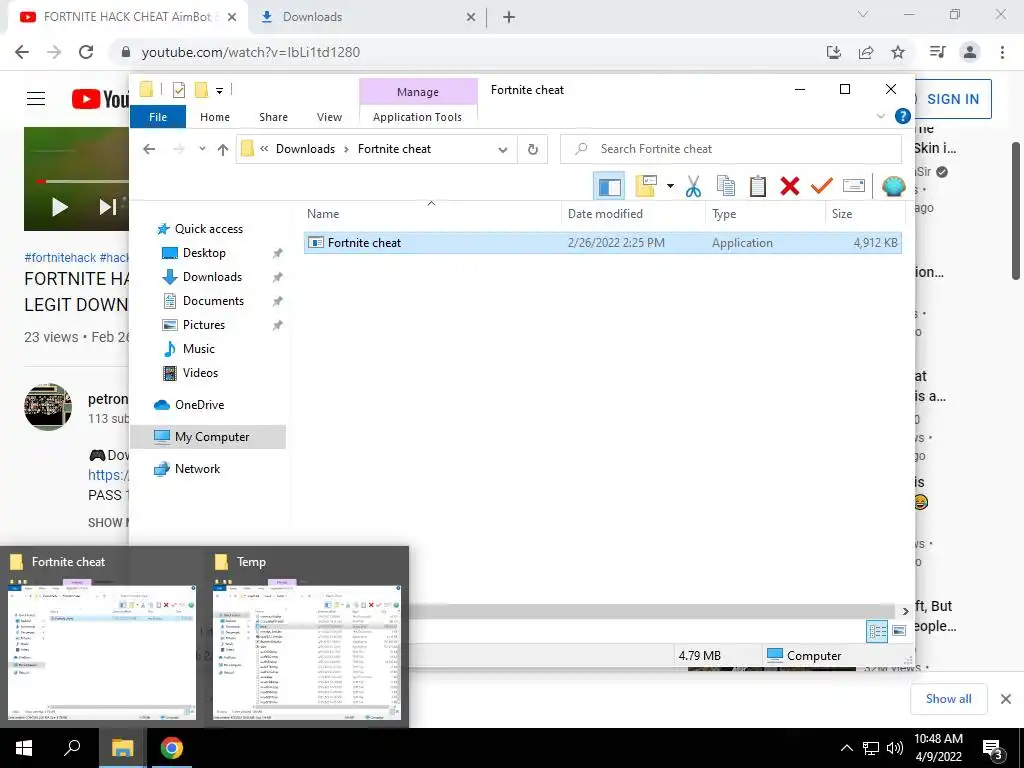Expand the ribbon with chevron
The image size is (1024, 768).
click(880, 117)
